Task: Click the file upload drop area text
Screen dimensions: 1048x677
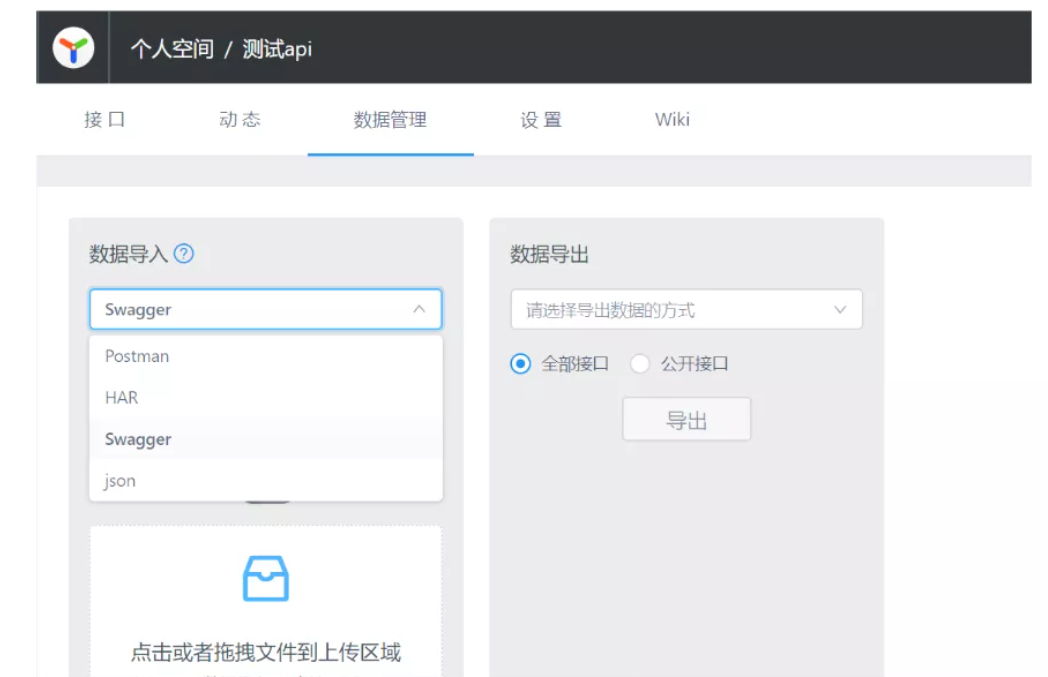Action: [x=266, y=653]
